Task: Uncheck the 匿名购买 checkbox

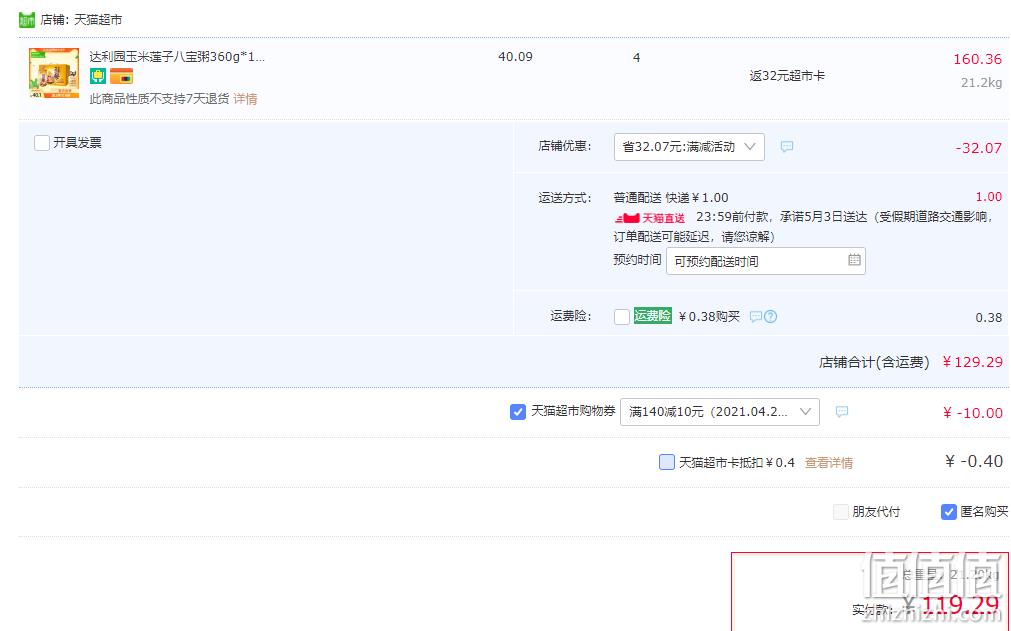Action: [948, 512]
